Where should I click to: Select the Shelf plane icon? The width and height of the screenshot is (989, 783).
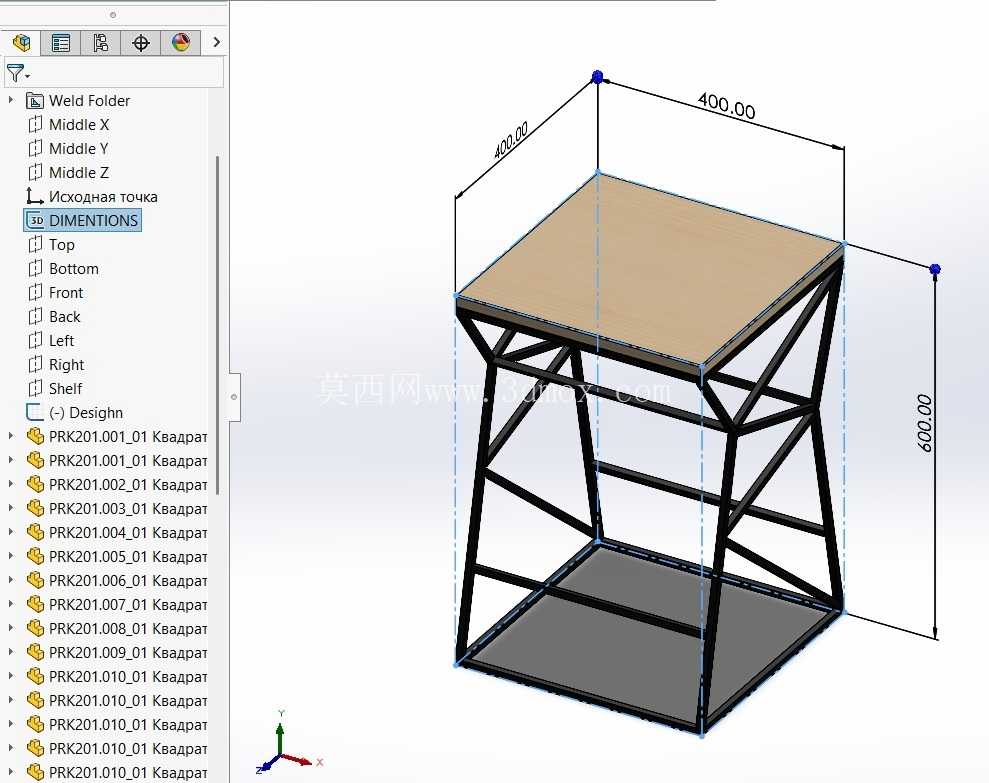pos(35,388)
